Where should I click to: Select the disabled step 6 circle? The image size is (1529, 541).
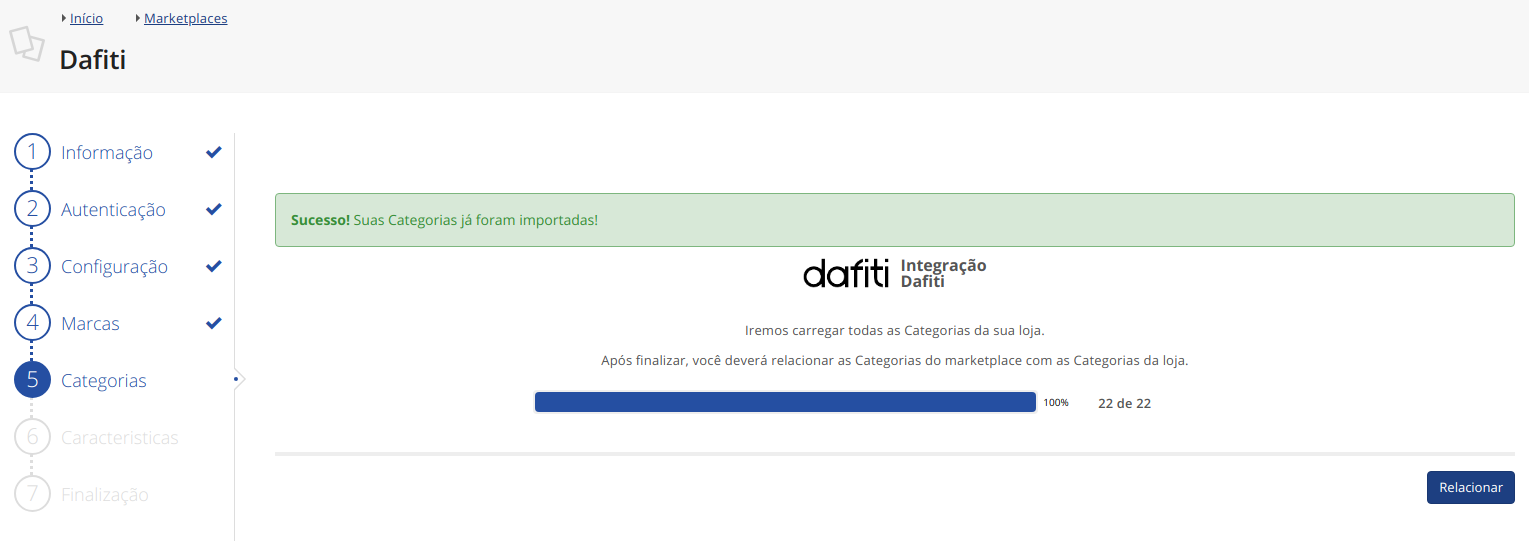tap(32, 437)
